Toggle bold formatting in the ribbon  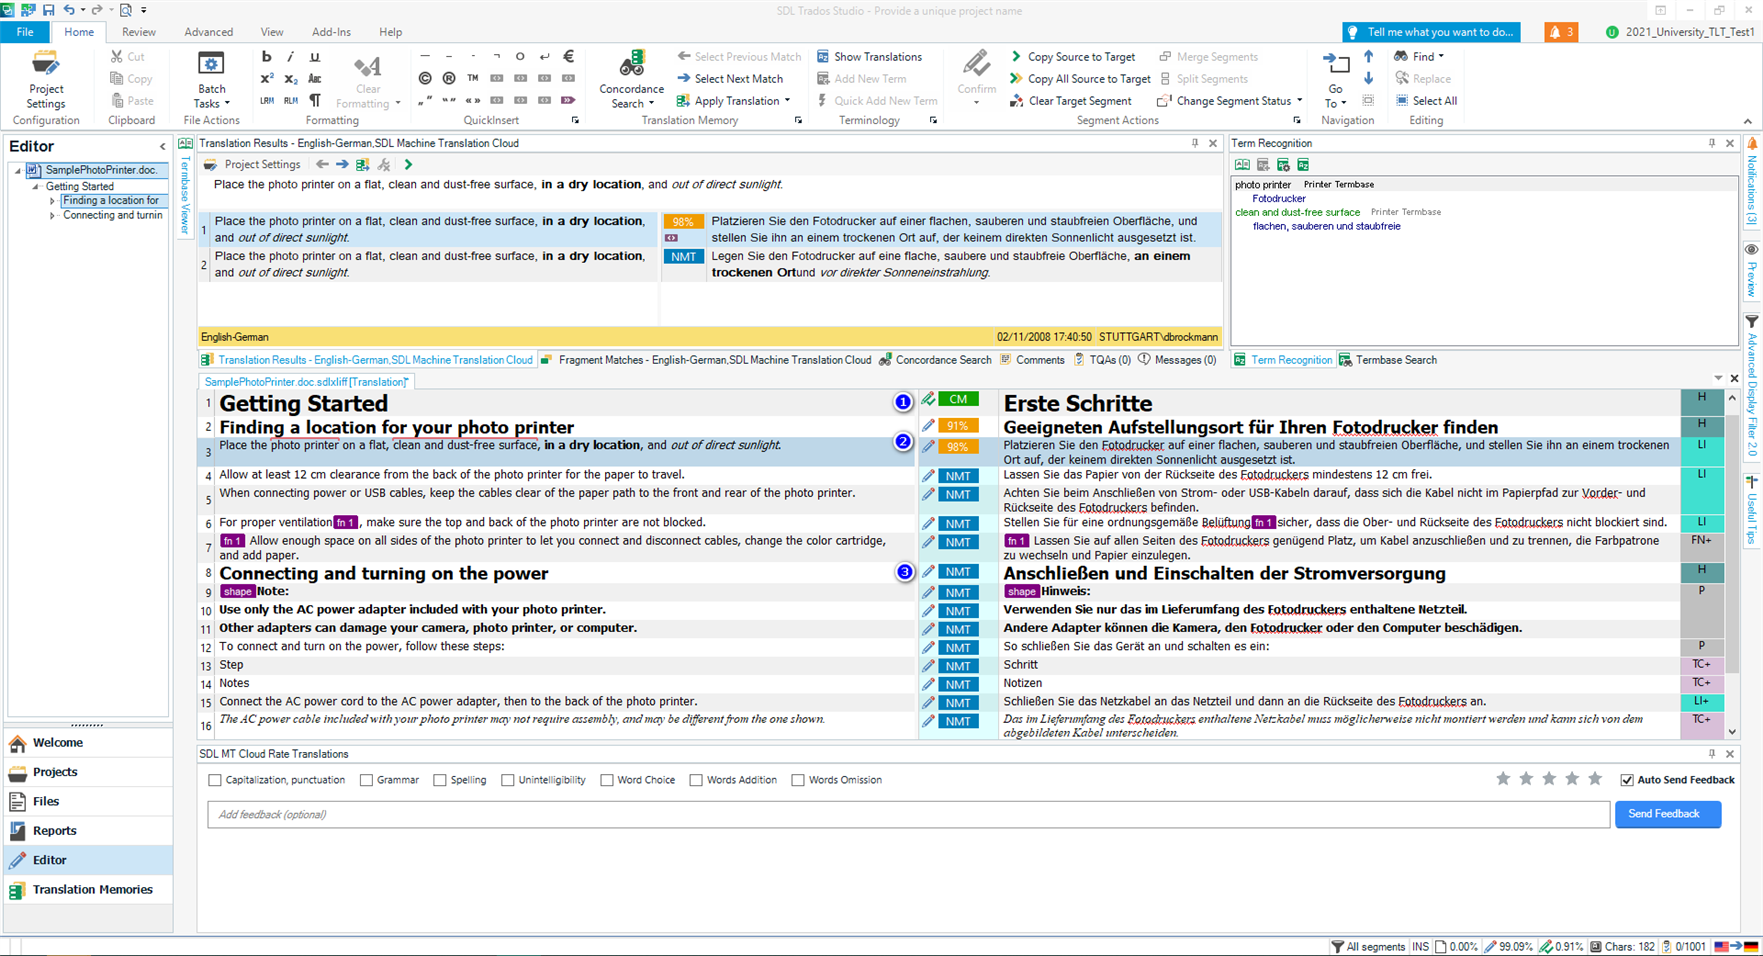[266, 57]
